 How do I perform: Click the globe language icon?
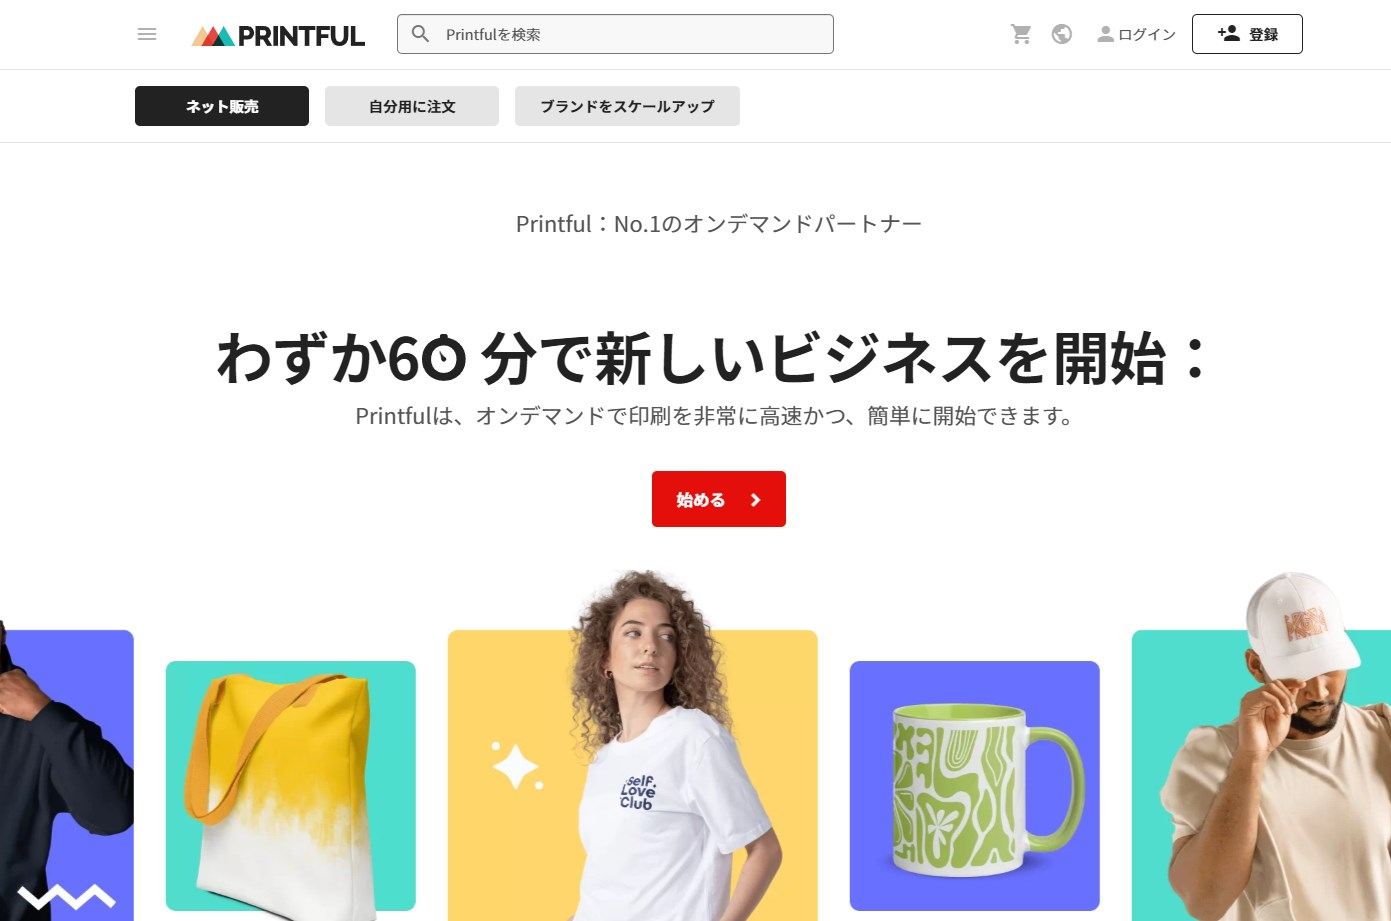1062,34
